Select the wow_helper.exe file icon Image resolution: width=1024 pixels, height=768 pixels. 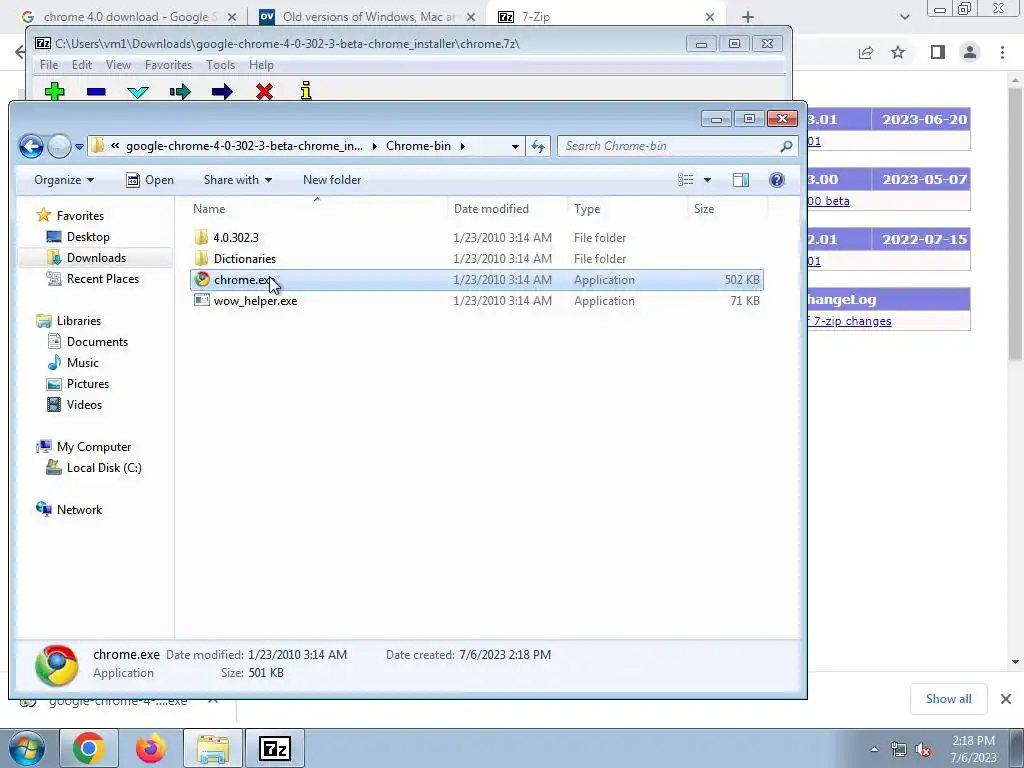point(202,300)
